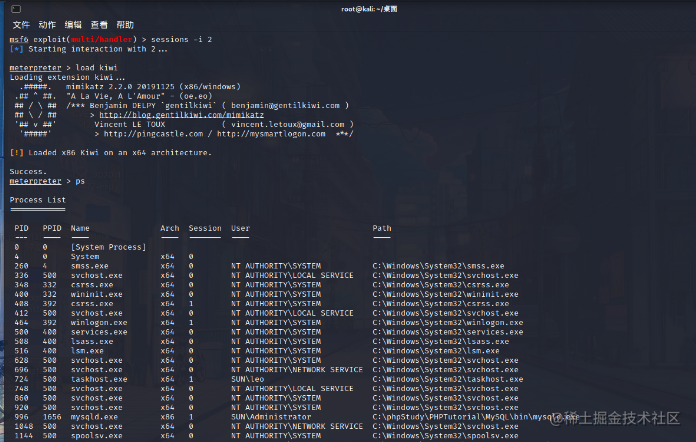The image size is (696, 442).
Task: Click the Arch column header
Action: pyautogui.click(x=170, y=228)
